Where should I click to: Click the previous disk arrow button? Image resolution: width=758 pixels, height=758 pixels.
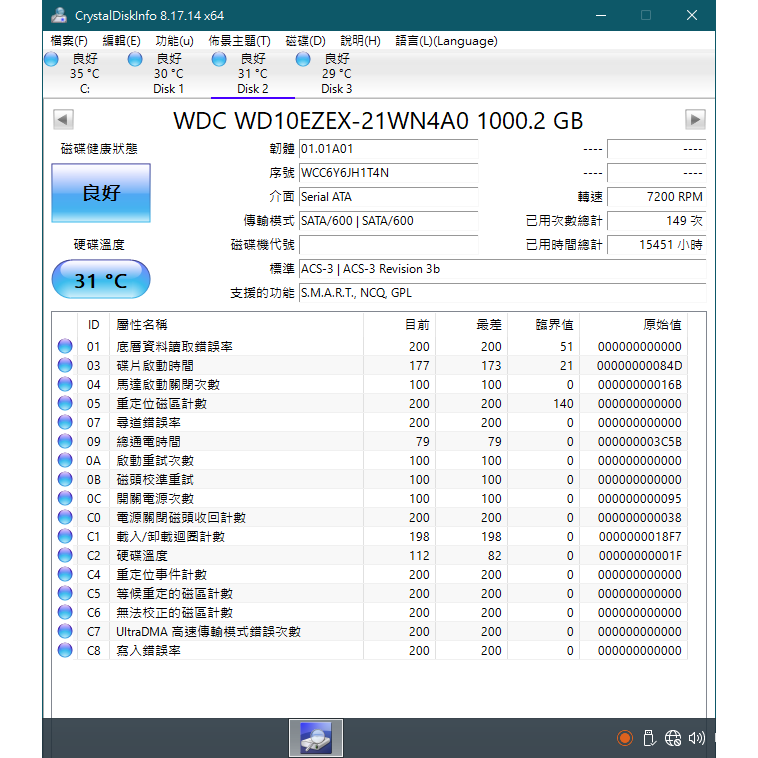click(x=63, y=119)
